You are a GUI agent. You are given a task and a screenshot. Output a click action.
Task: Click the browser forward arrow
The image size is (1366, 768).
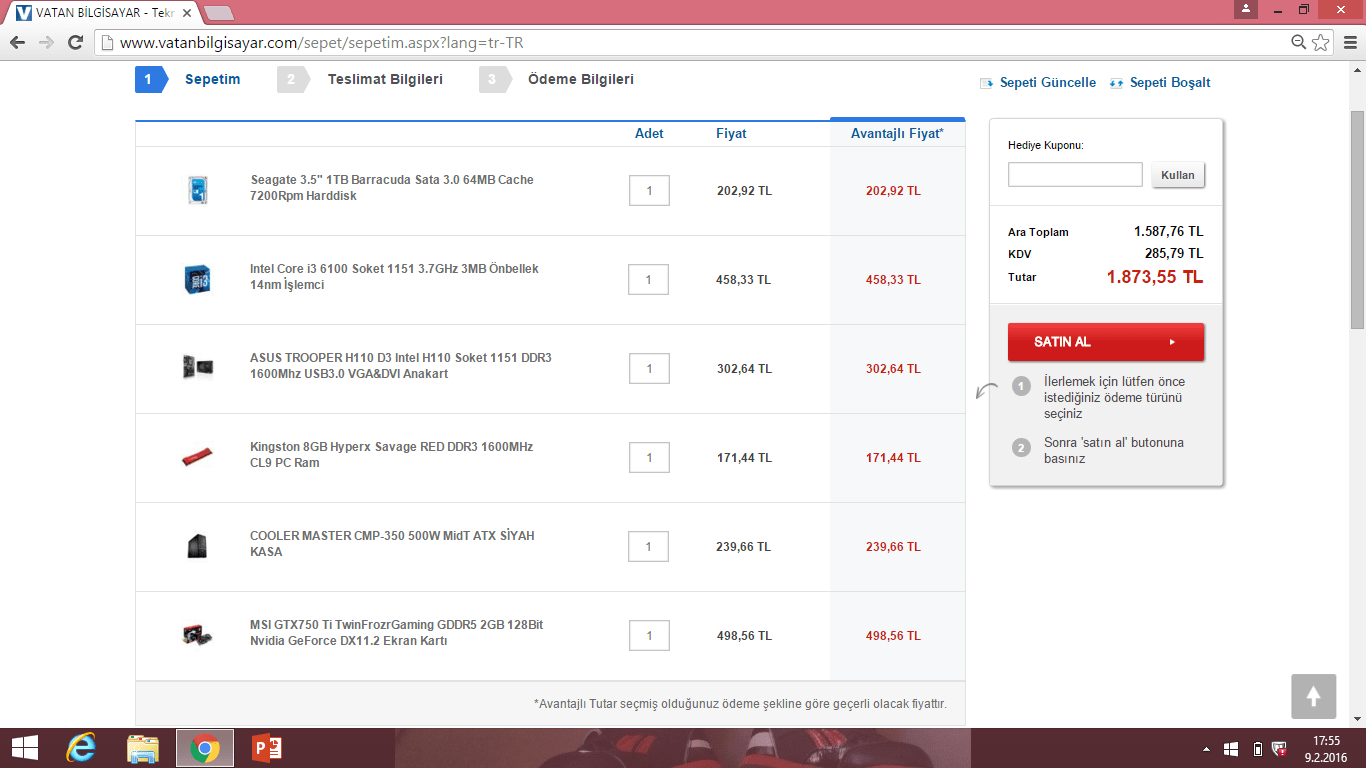coord(46,43)
